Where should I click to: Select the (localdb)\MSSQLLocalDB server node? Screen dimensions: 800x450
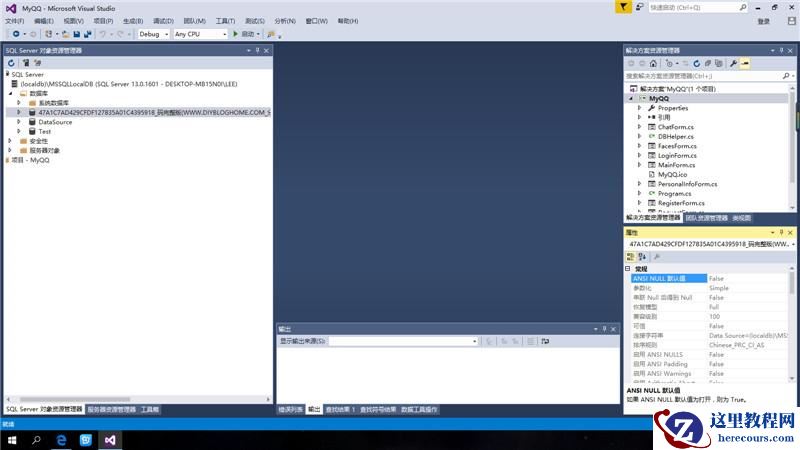click(129, 84)
